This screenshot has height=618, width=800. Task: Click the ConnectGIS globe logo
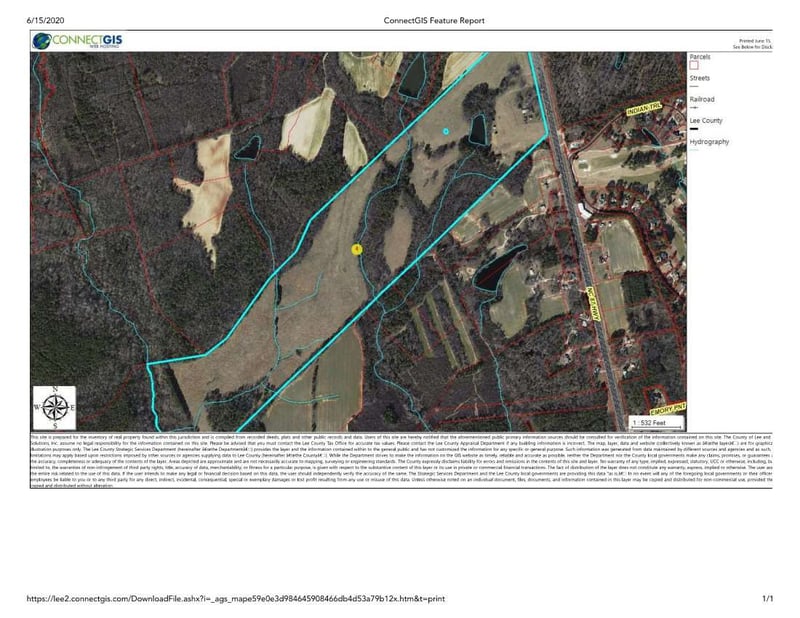coord(42,40)
